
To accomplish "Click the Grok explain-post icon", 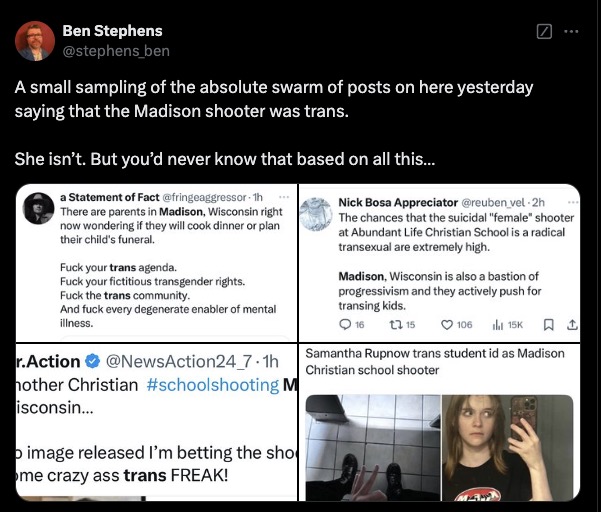I will tap(544, 31).
